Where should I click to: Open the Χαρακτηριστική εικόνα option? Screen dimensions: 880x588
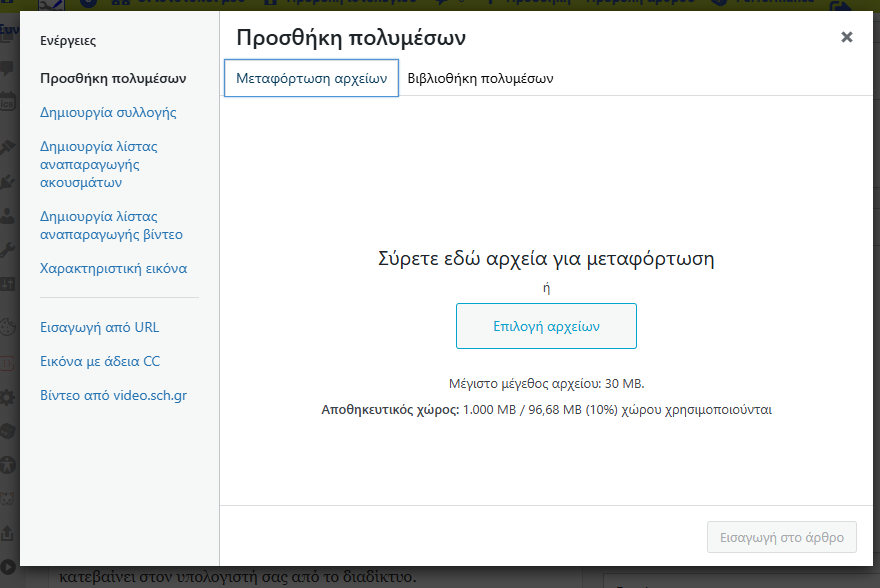point(113,268)
